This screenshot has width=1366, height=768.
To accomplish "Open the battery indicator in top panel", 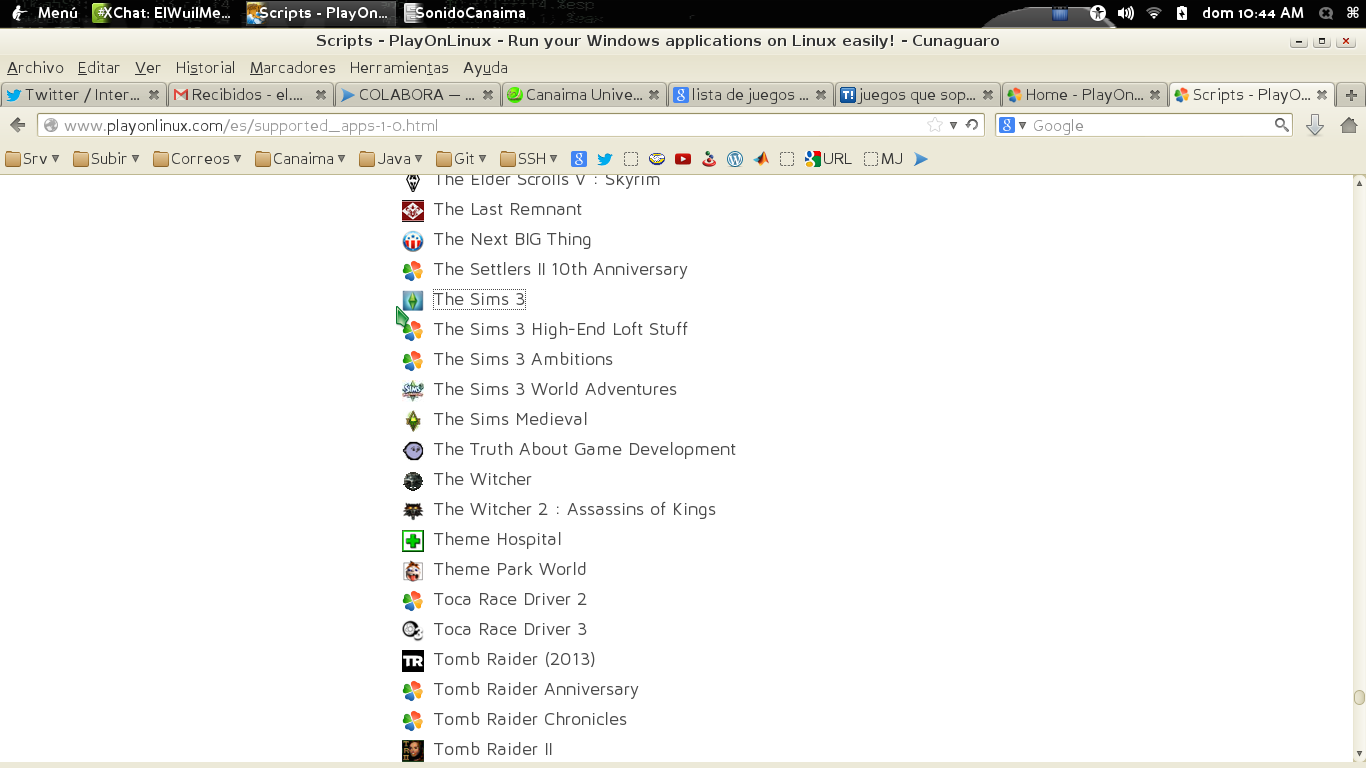I will 1182,13.
